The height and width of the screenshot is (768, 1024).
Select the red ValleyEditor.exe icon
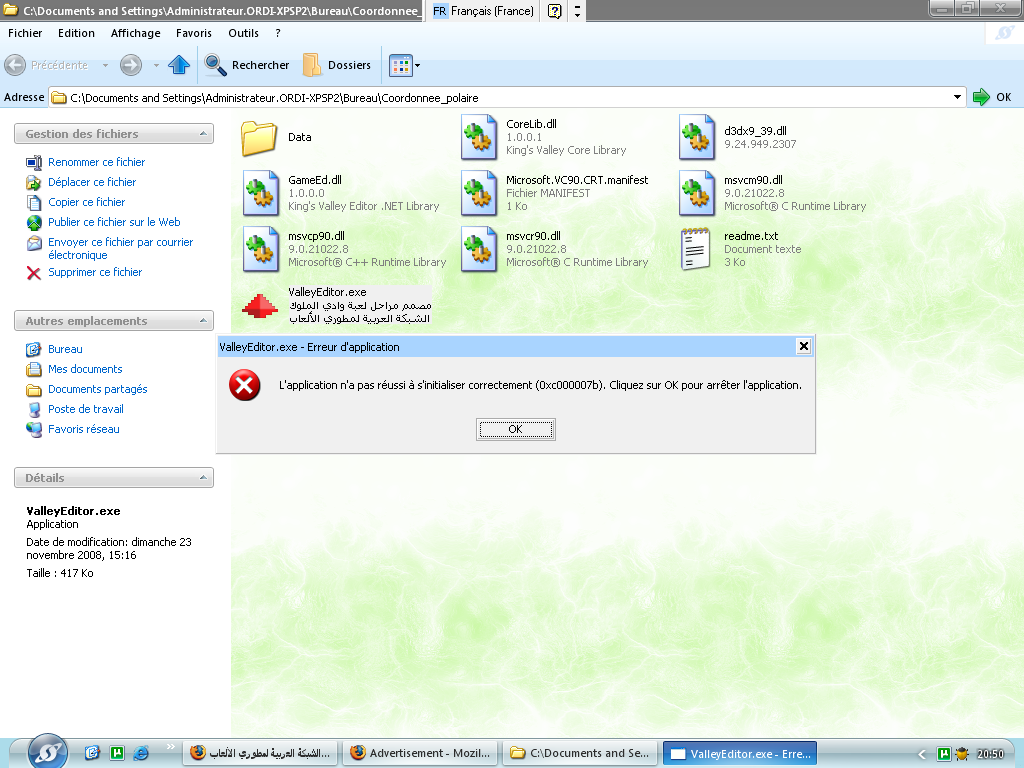[x=260, y=306]
